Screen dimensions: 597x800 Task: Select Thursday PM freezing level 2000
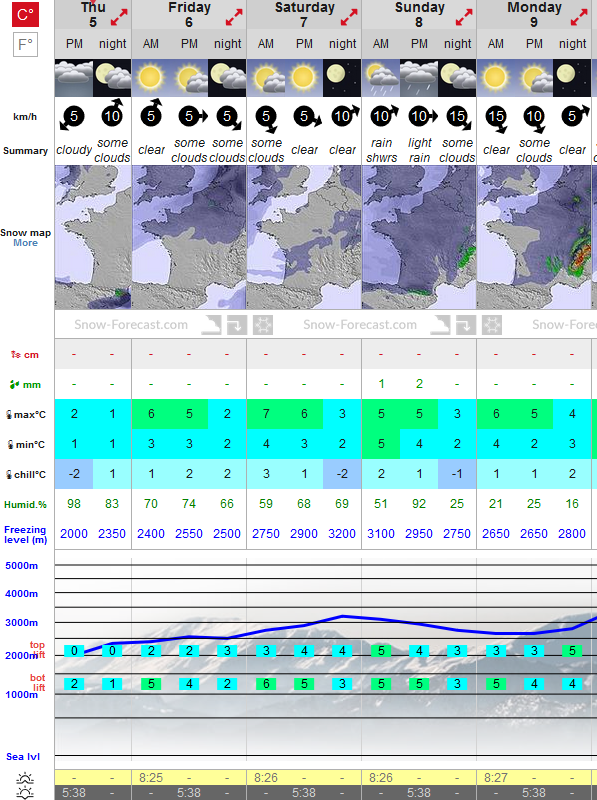(x=74, y=534)
